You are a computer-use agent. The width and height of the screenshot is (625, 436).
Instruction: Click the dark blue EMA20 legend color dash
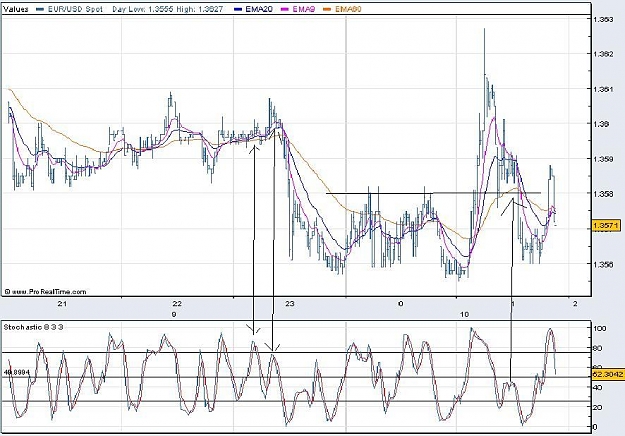tap(238, 9)
